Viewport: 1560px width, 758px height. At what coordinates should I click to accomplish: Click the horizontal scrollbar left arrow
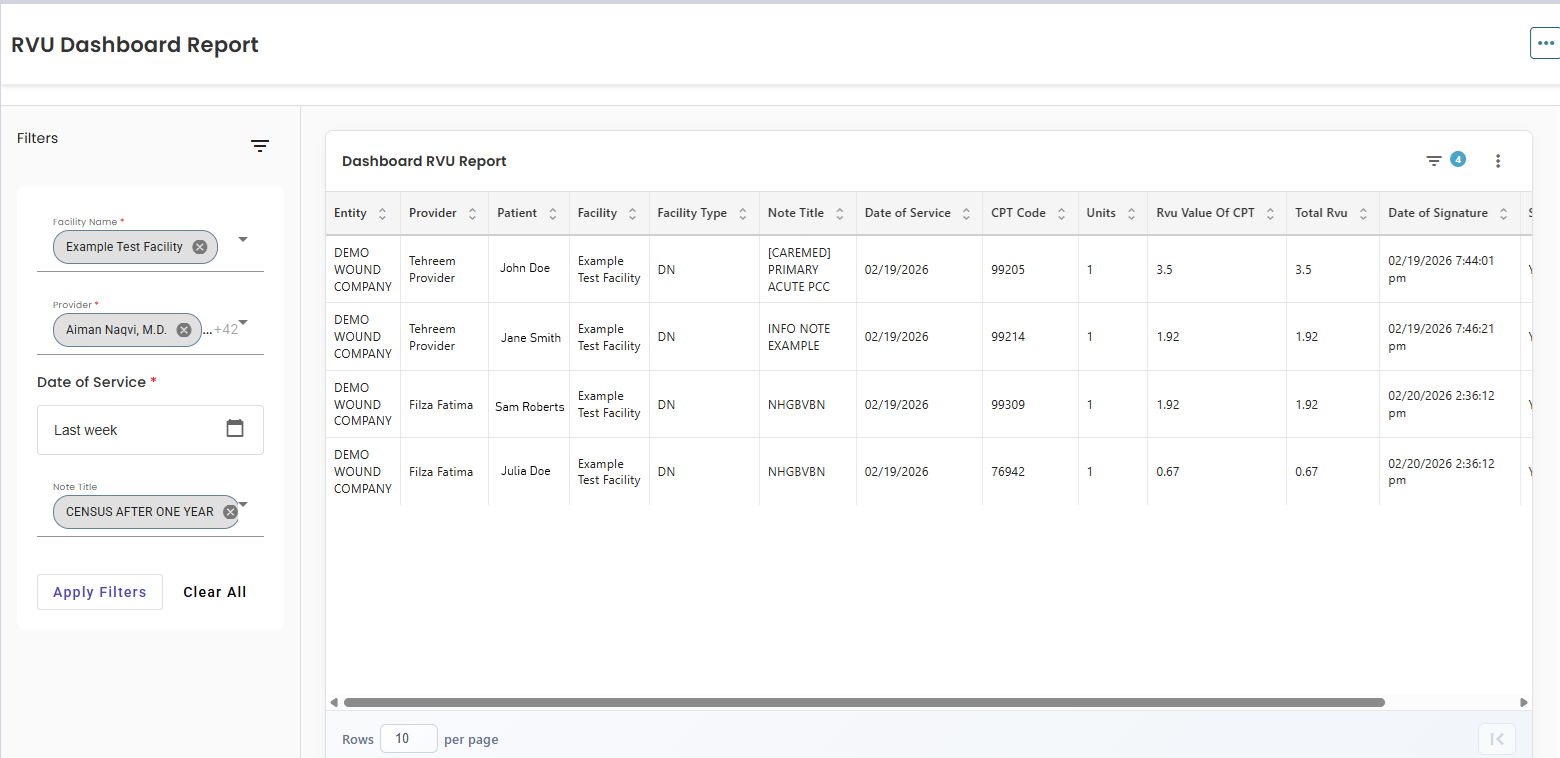[334, 702]
